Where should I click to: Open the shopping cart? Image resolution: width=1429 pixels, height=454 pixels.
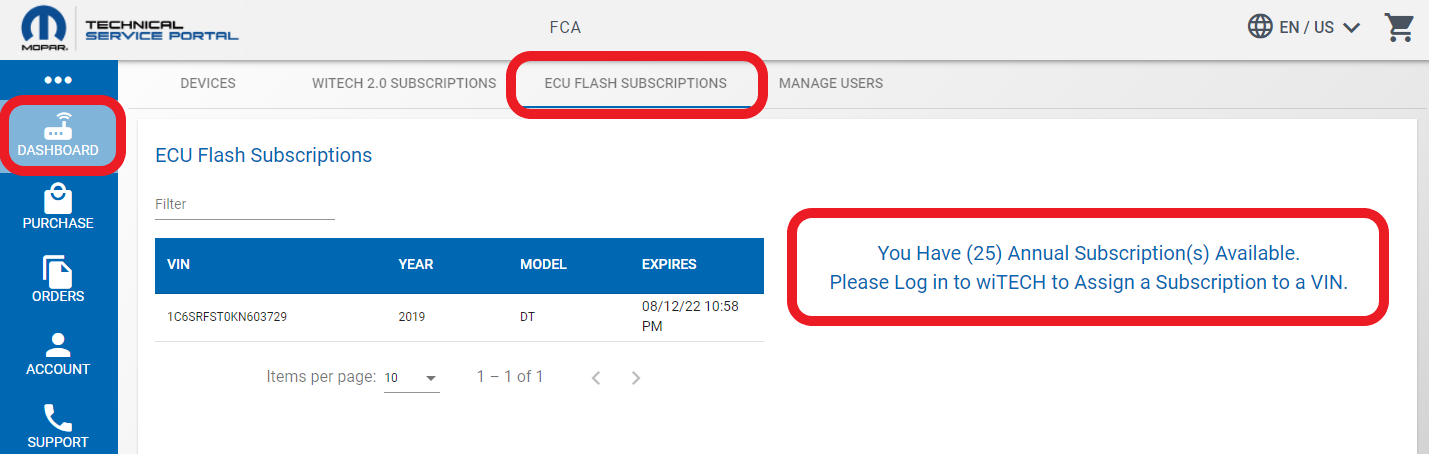click(x=1398, y=28)
